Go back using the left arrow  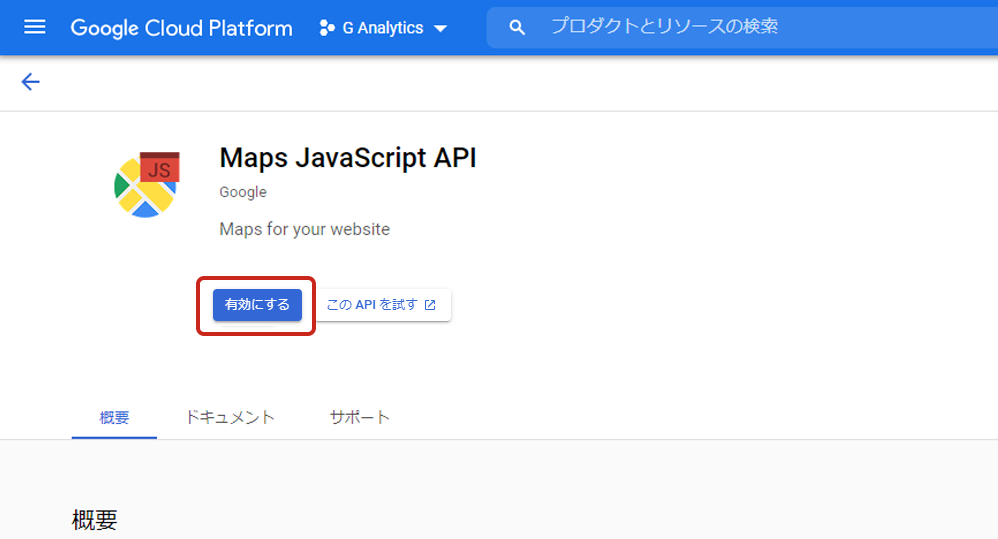[x=30, y=82]
